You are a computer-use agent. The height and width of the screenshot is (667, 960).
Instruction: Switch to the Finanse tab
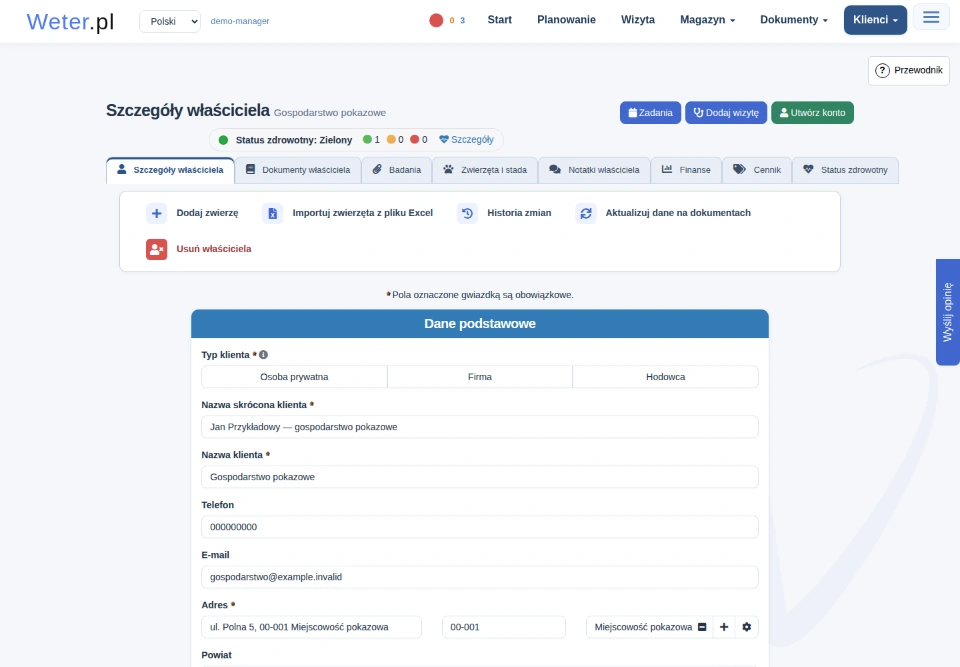686,170
